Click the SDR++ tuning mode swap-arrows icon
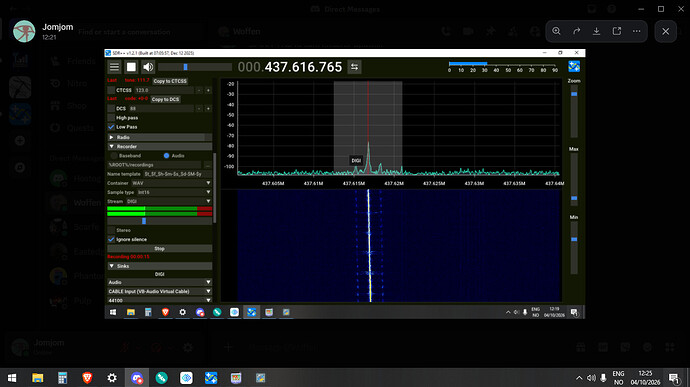 (354, 67)
